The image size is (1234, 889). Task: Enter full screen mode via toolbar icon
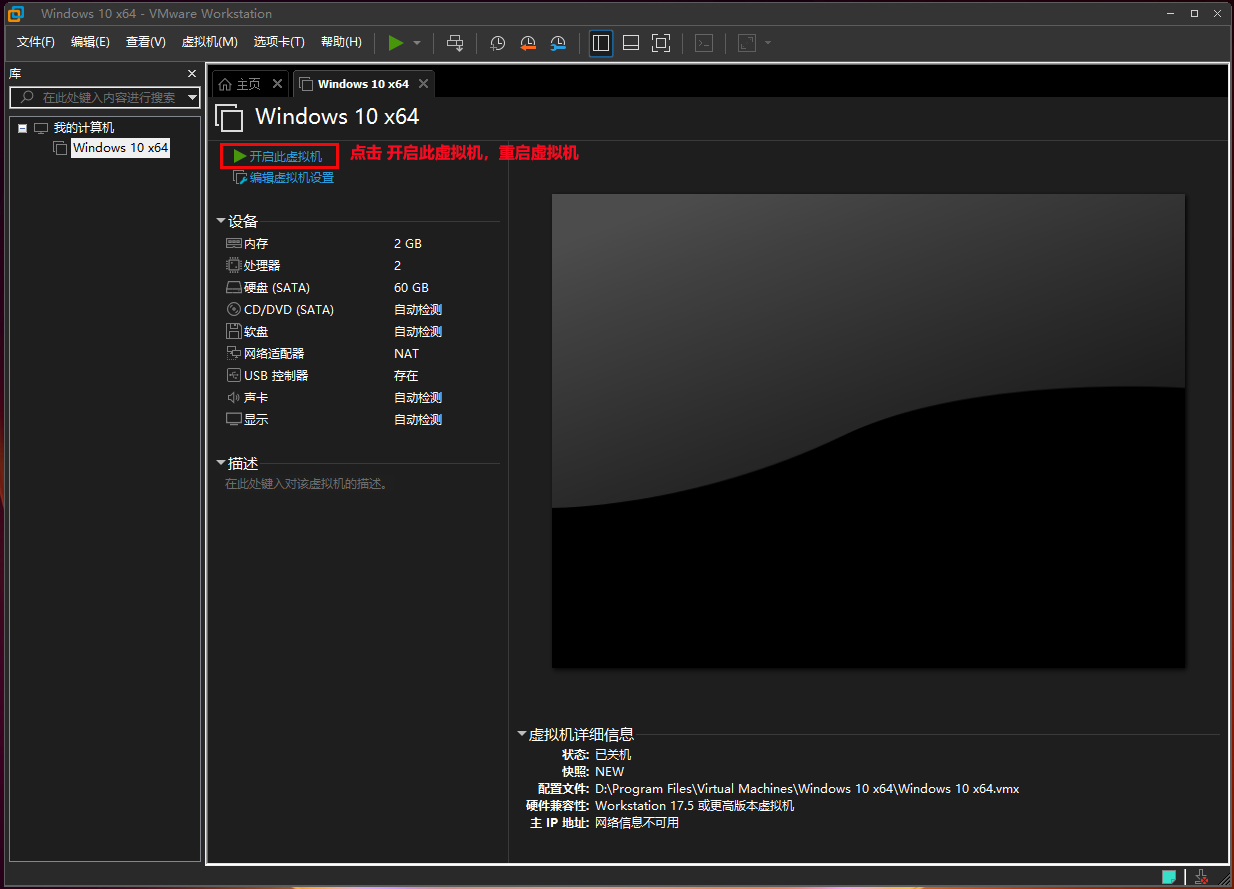[x=661, y=43]
